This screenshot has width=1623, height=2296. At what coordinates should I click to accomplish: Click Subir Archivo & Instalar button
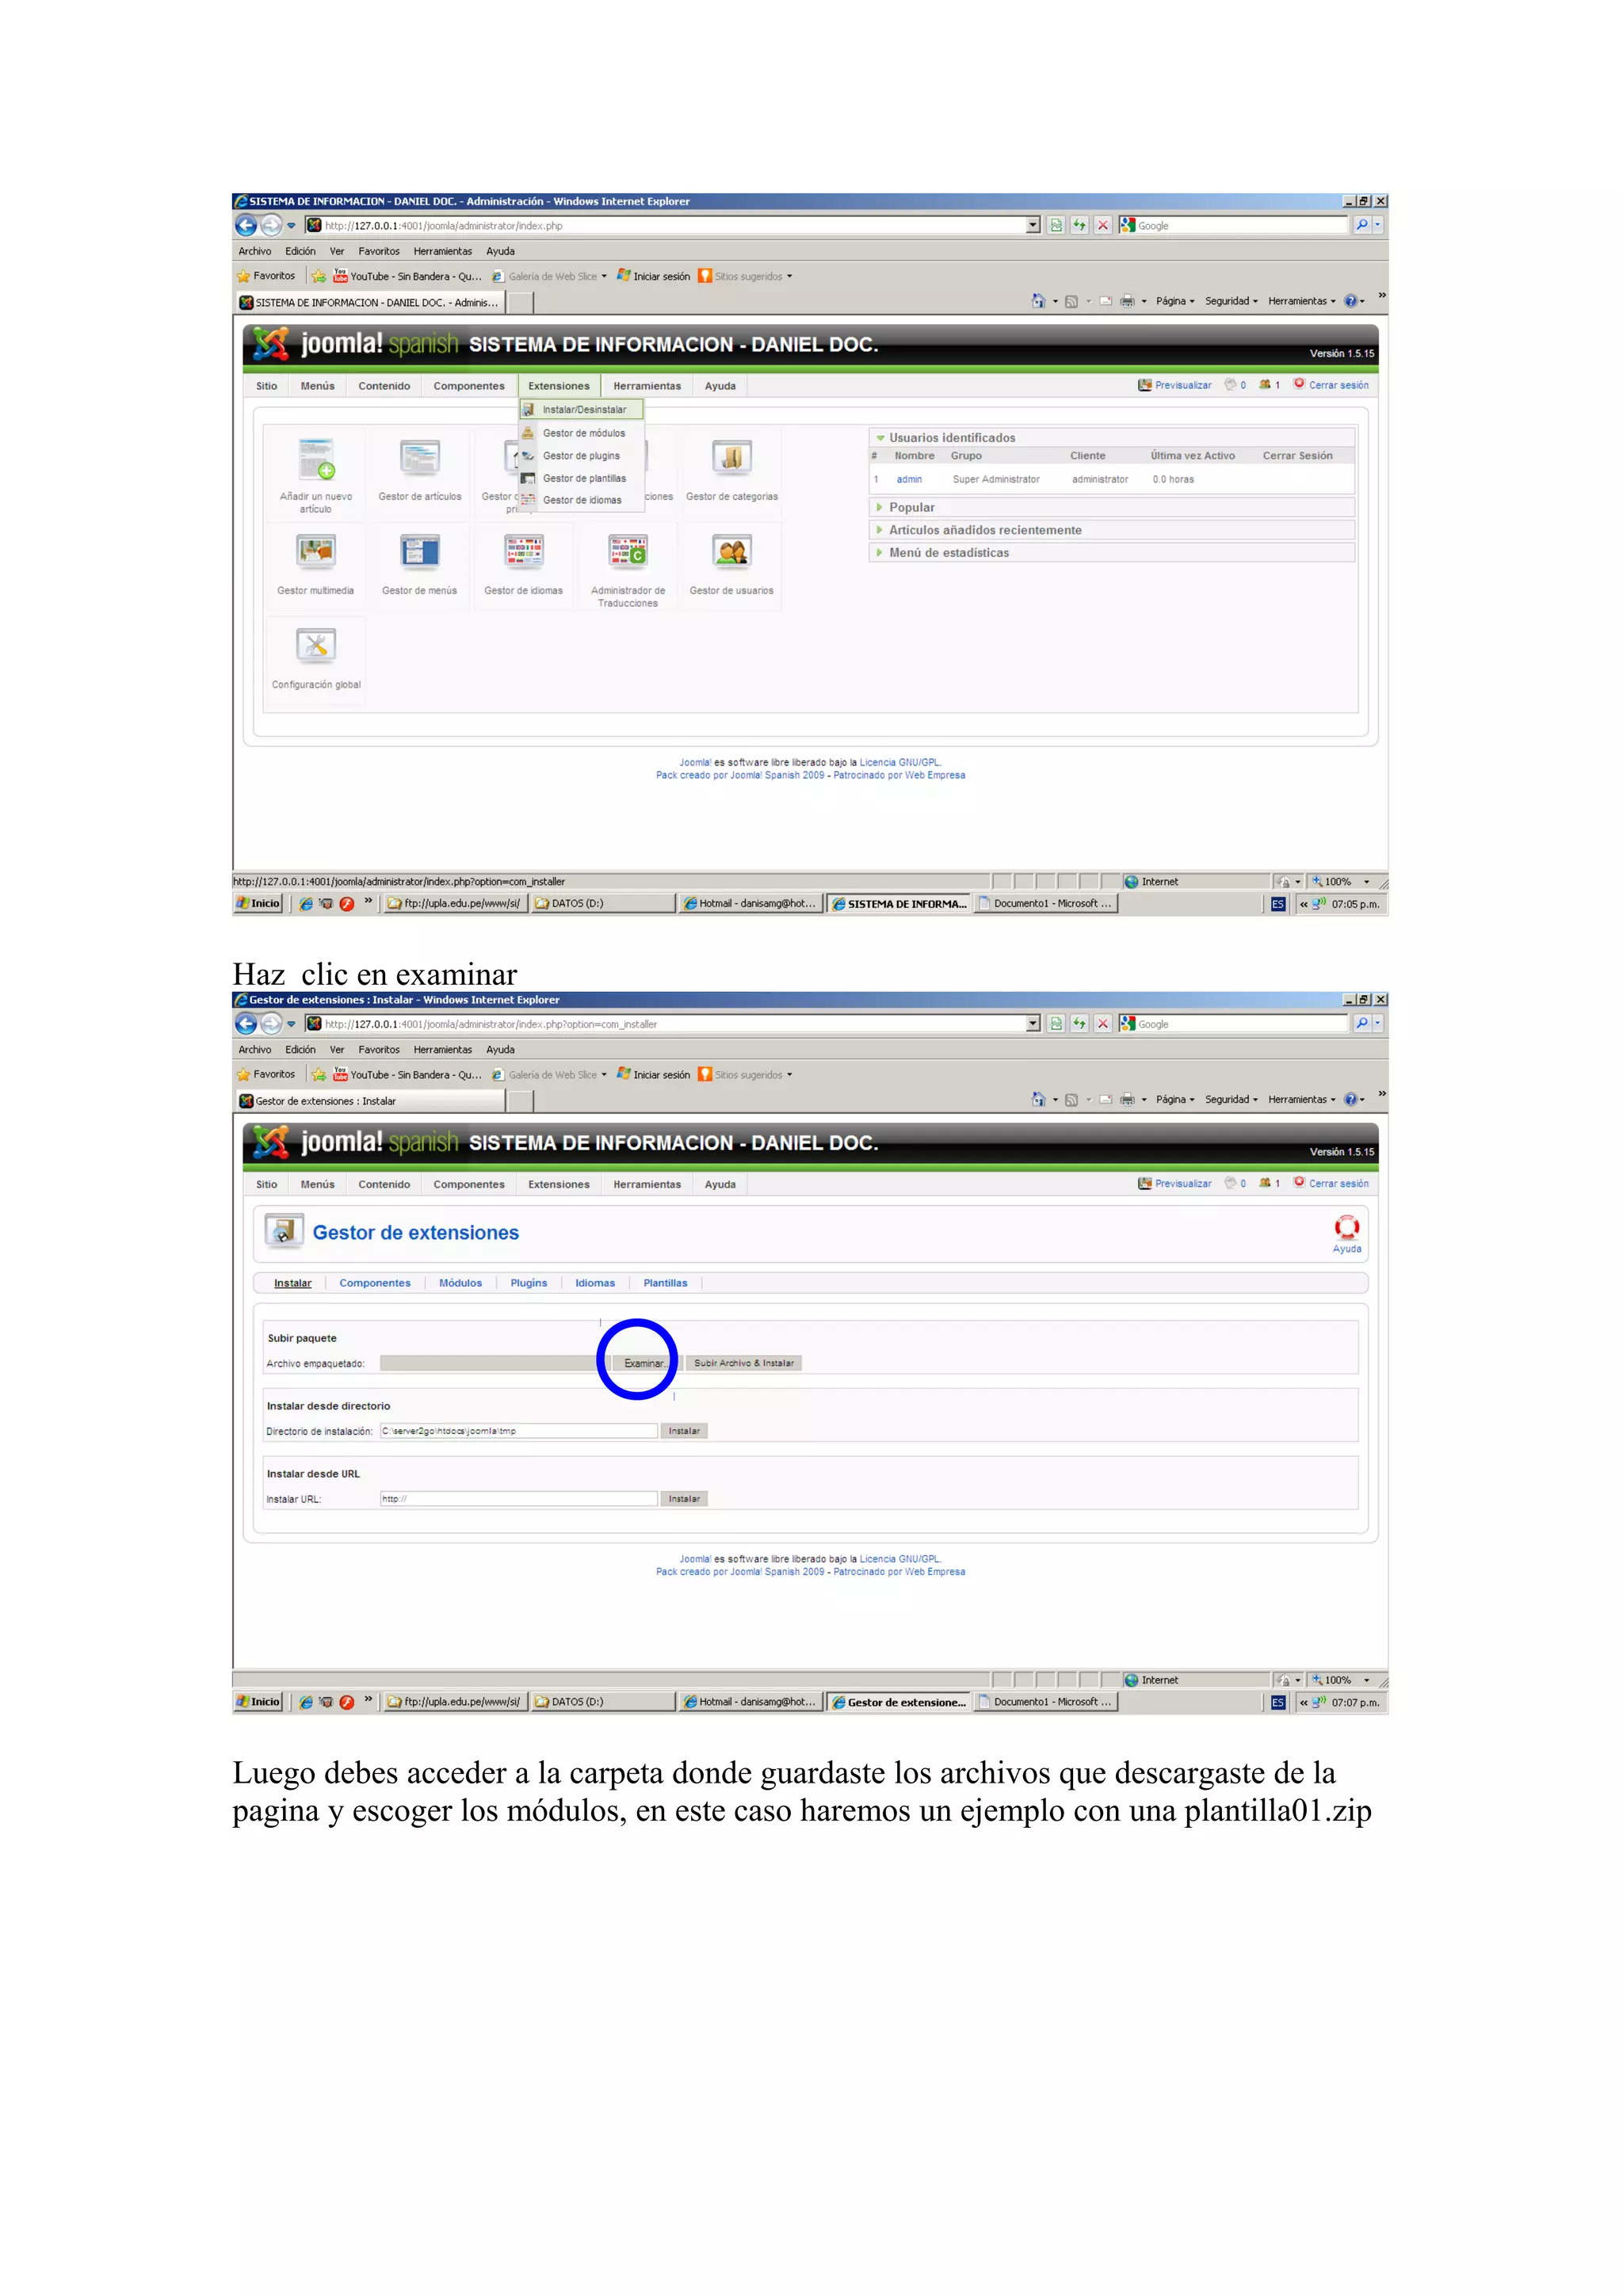743,1363
